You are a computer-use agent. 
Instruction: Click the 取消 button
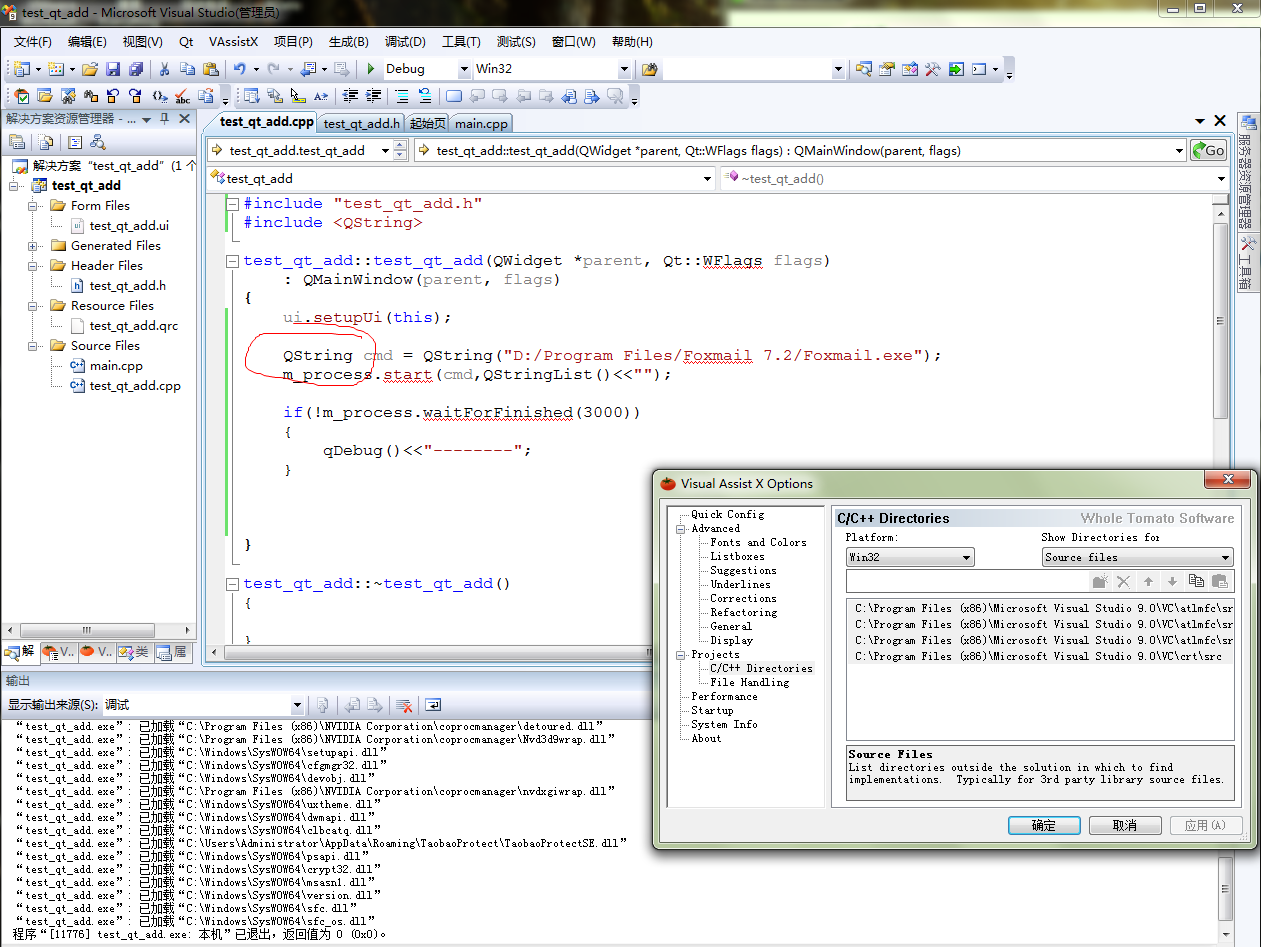(1124, 826)
